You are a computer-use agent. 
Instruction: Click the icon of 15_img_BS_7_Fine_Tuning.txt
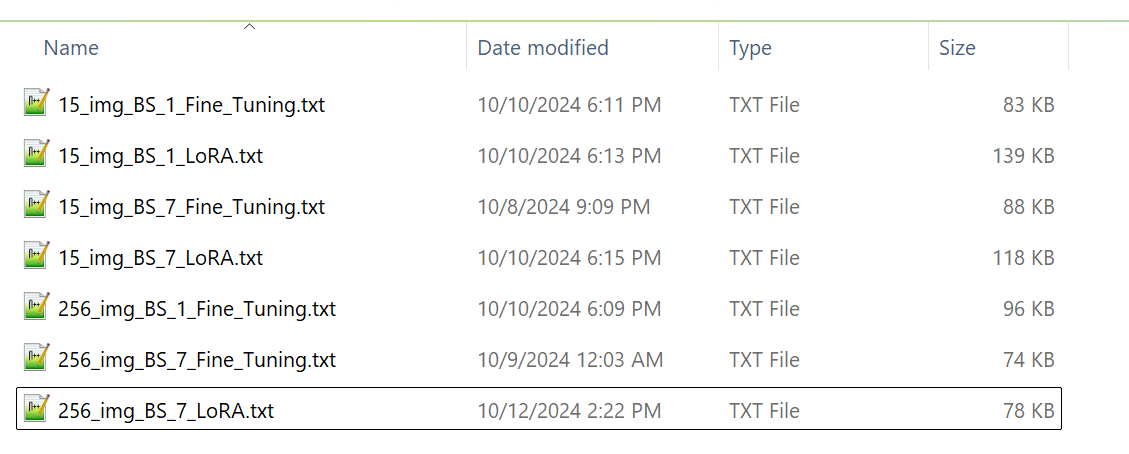tap(37, 207)
